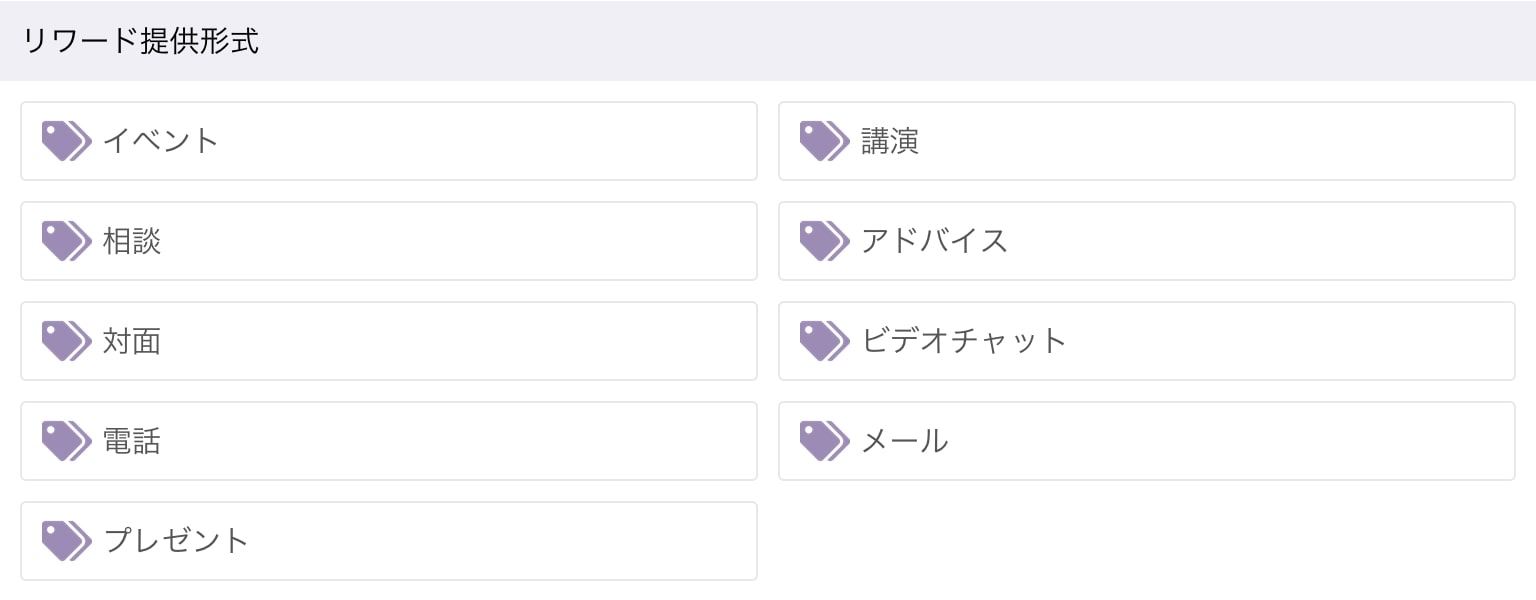This screenshot has width=1536, height=600.
Task: Select the メール format tag
Action: tap(1147, 441)
